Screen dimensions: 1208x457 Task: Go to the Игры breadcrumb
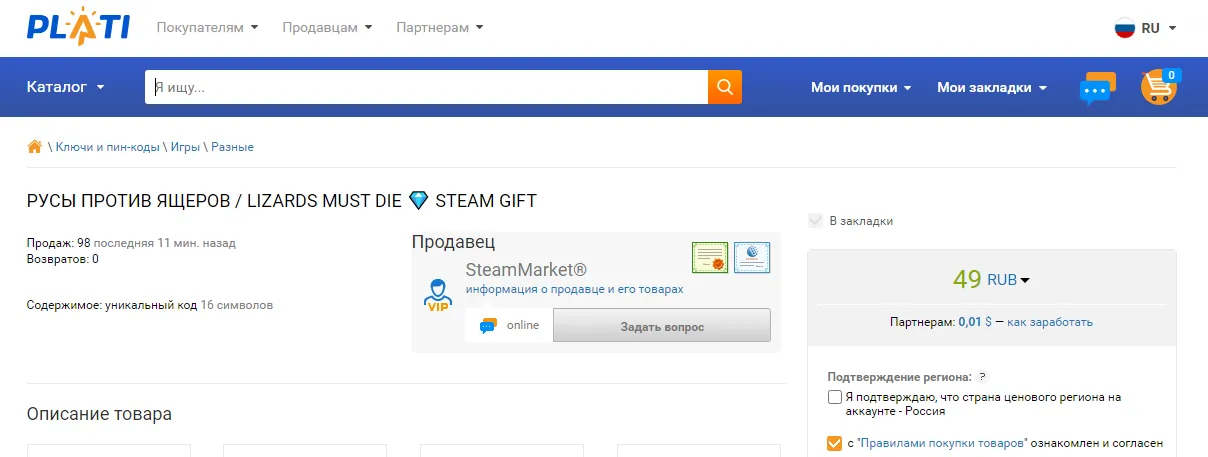click(185, 147)
